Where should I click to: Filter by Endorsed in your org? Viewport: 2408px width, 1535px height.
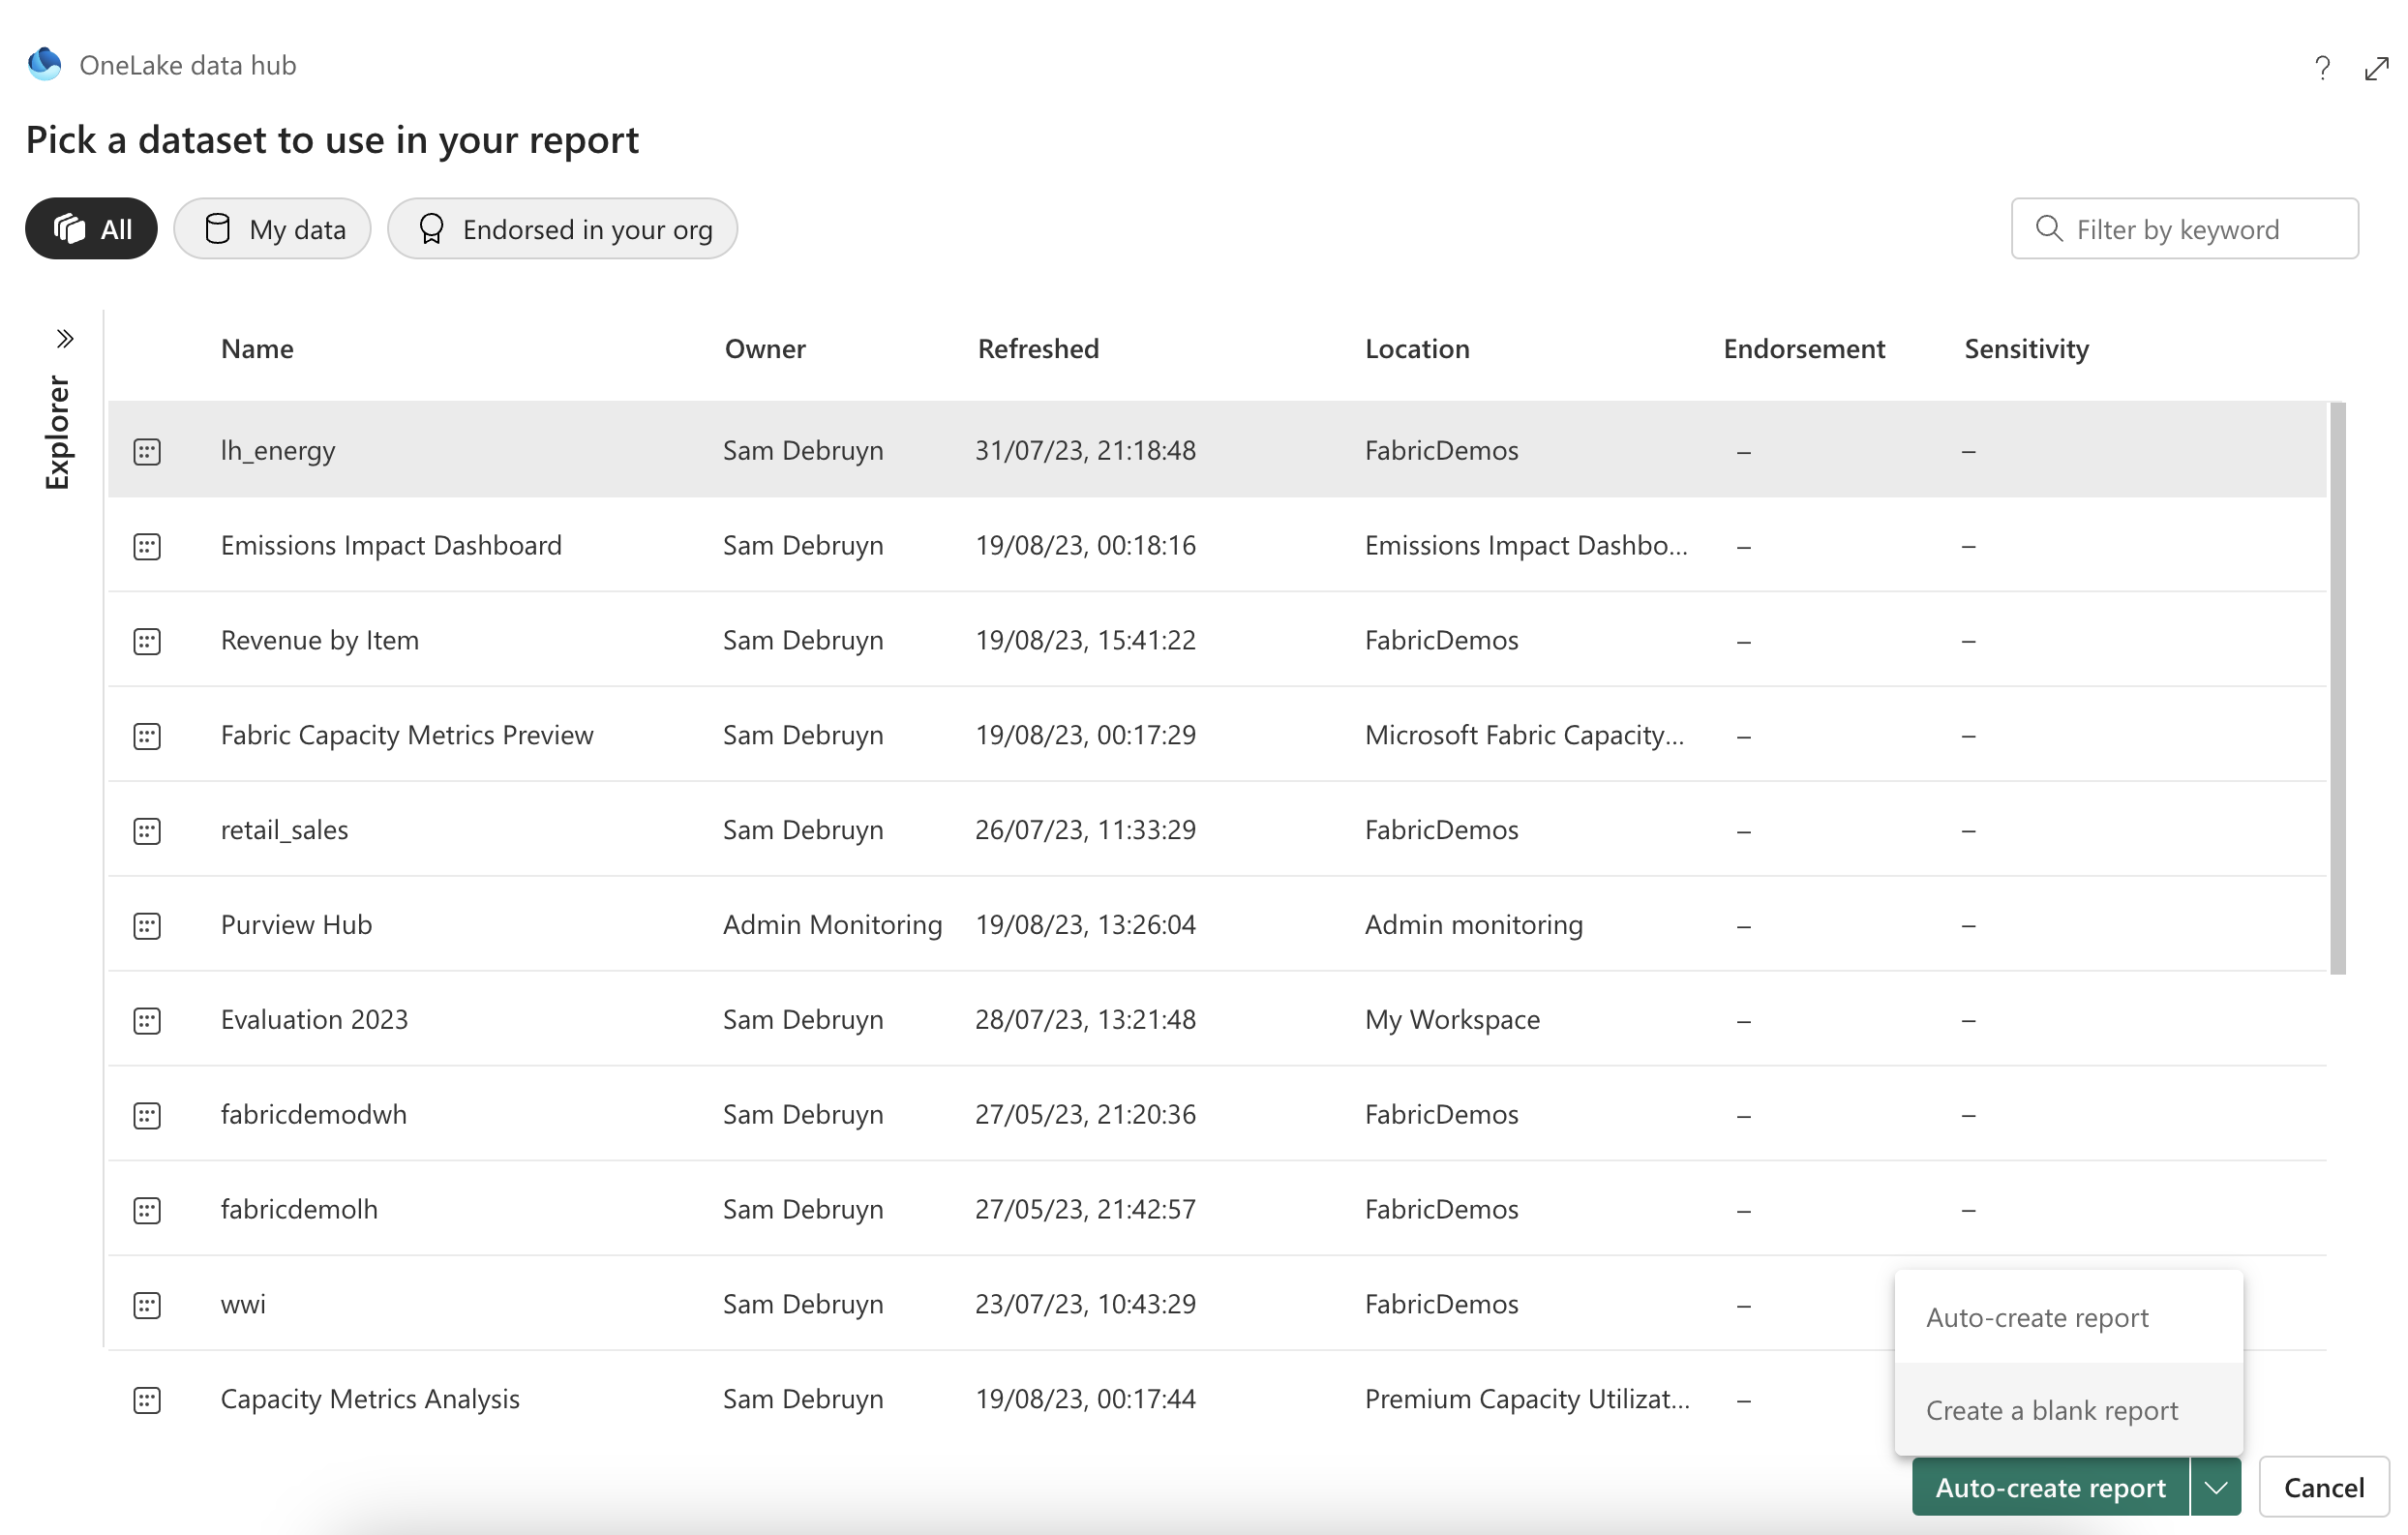[562, 228]
